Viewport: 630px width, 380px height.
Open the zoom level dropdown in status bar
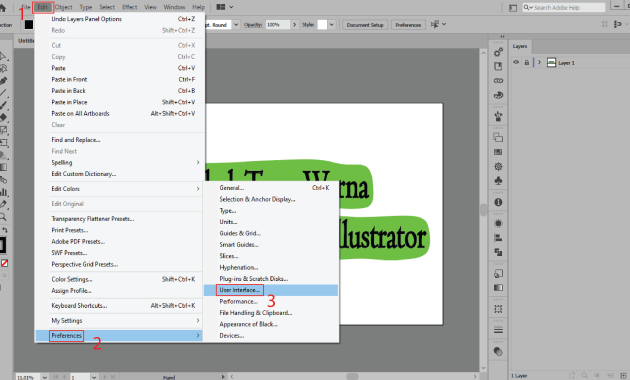(45, 377)
